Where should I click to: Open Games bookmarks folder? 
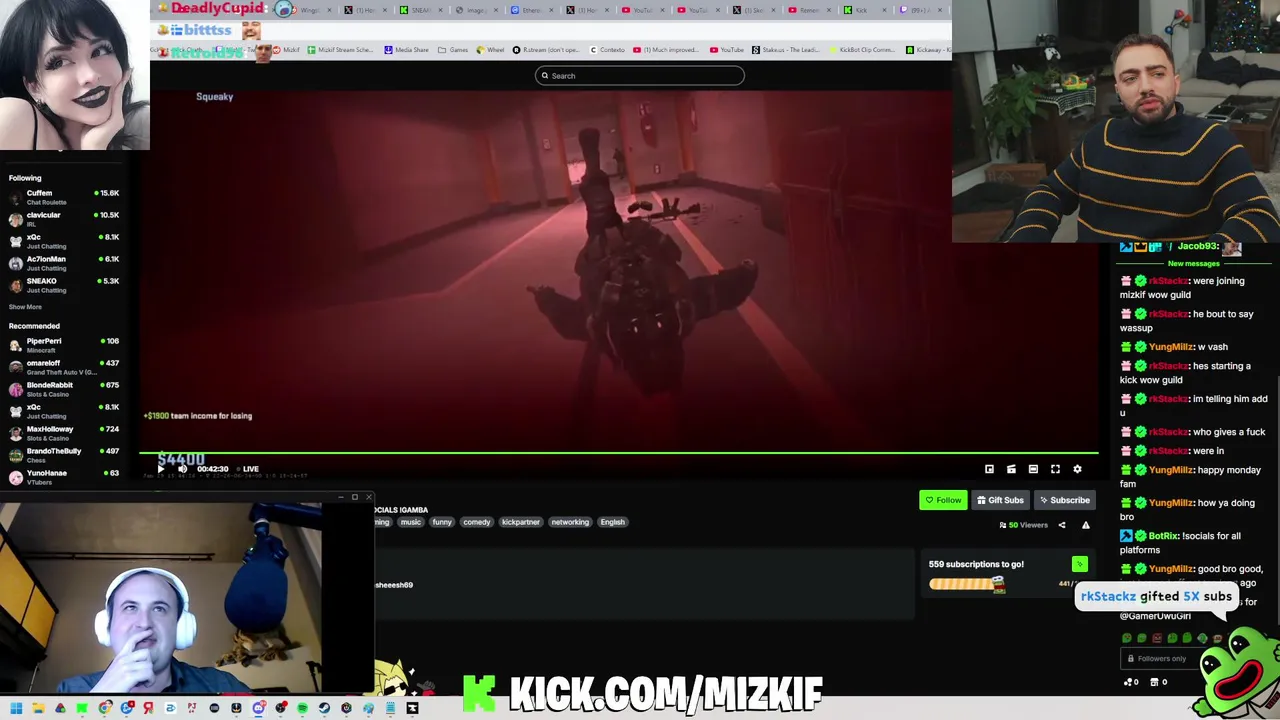tap(453, 50)
